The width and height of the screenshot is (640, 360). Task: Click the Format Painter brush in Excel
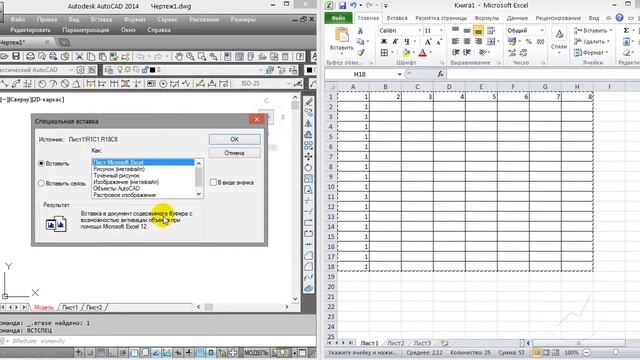[x=360, y=52]
